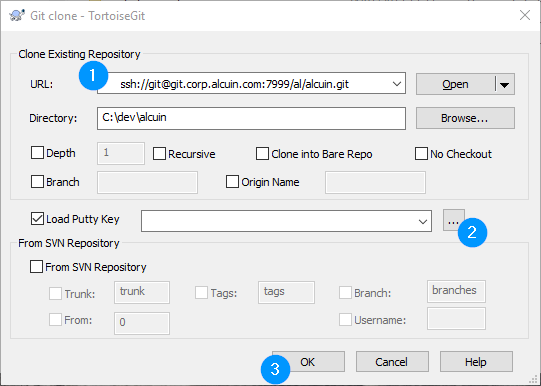Click the Open URL button
This screenshot has height=386, width=541.
(455, 84)
